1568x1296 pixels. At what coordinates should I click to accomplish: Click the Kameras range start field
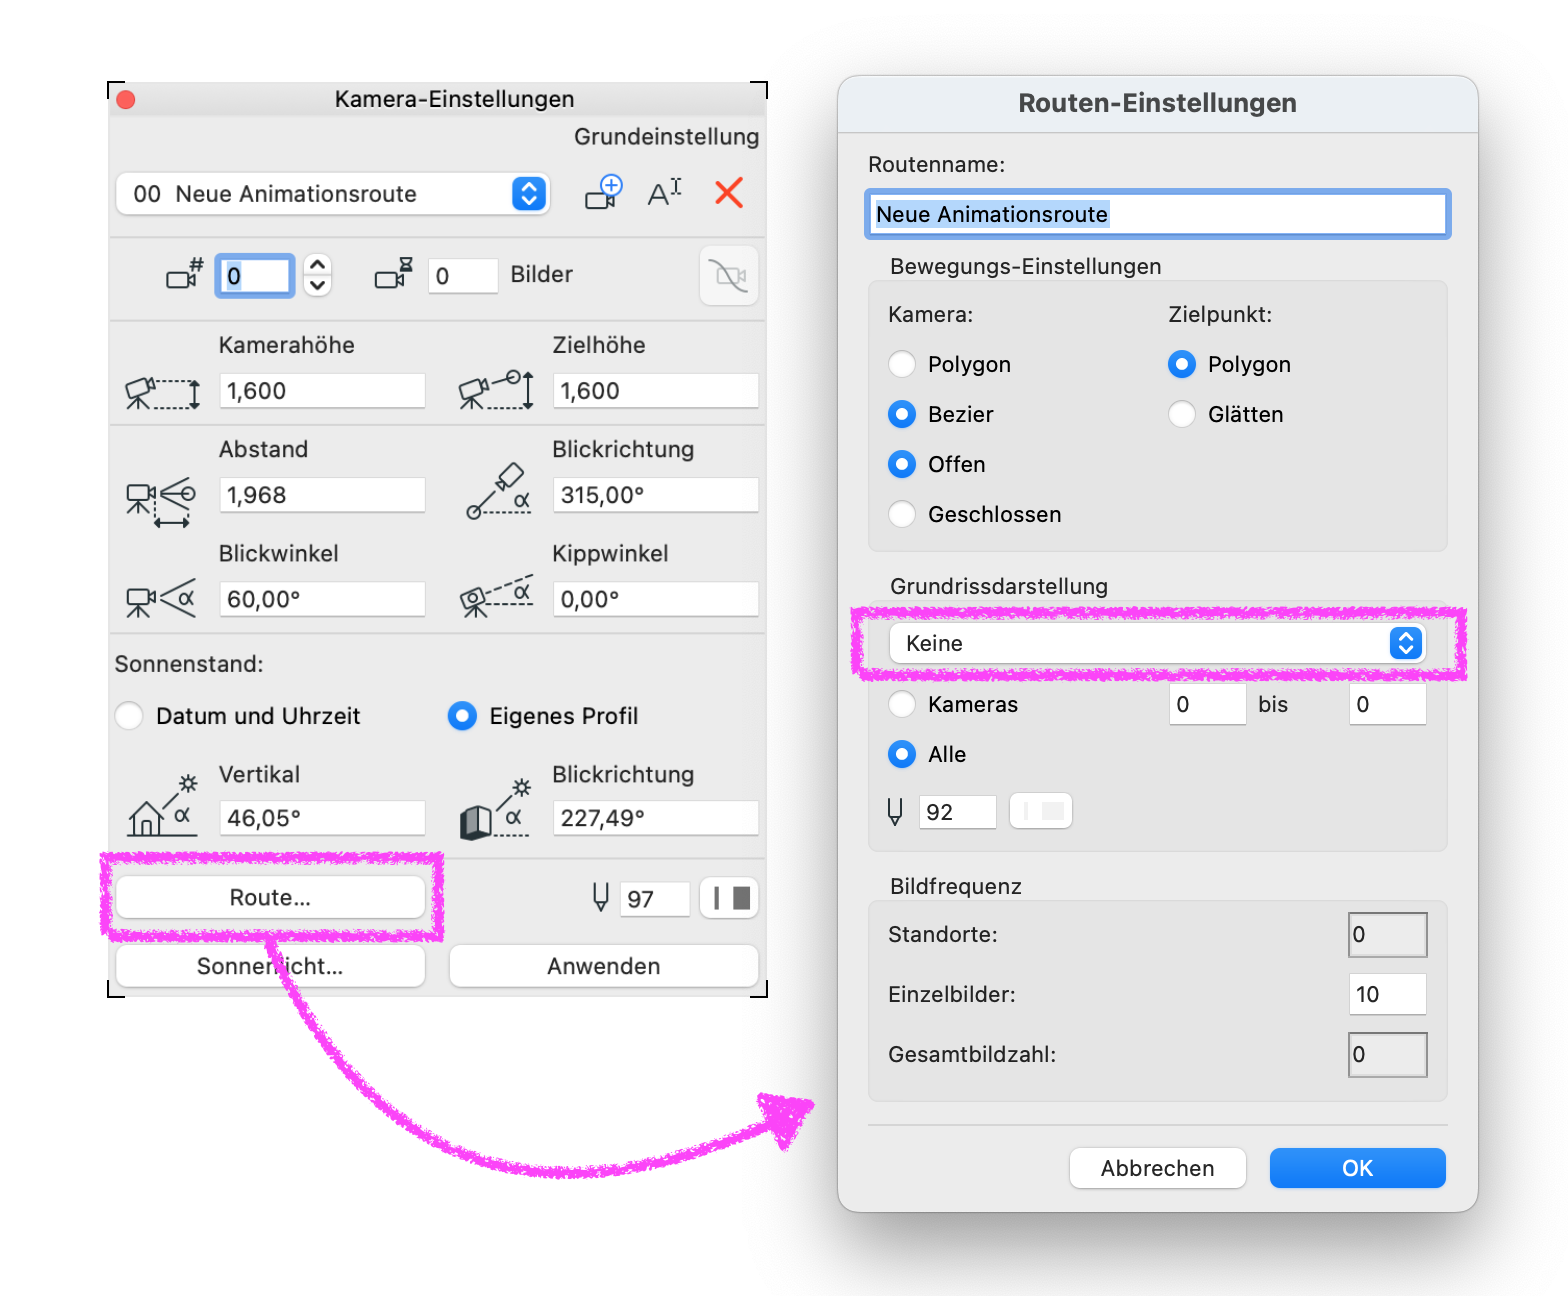pos(1207,704)
